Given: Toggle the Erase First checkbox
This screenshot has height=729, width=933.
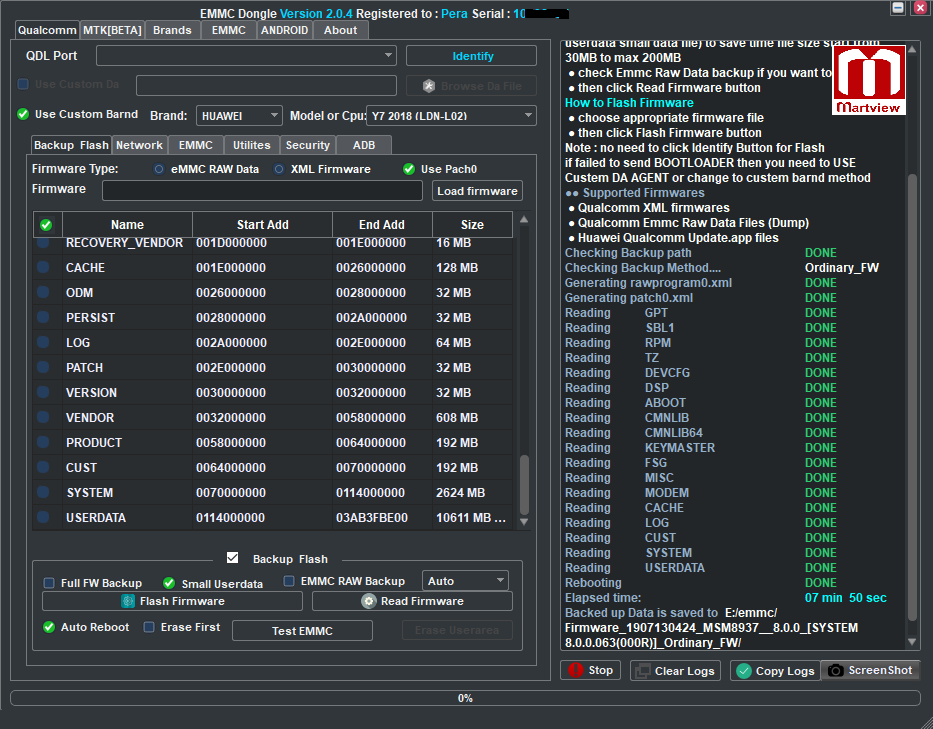Looking at the screenshot, I should coord(149,627).
